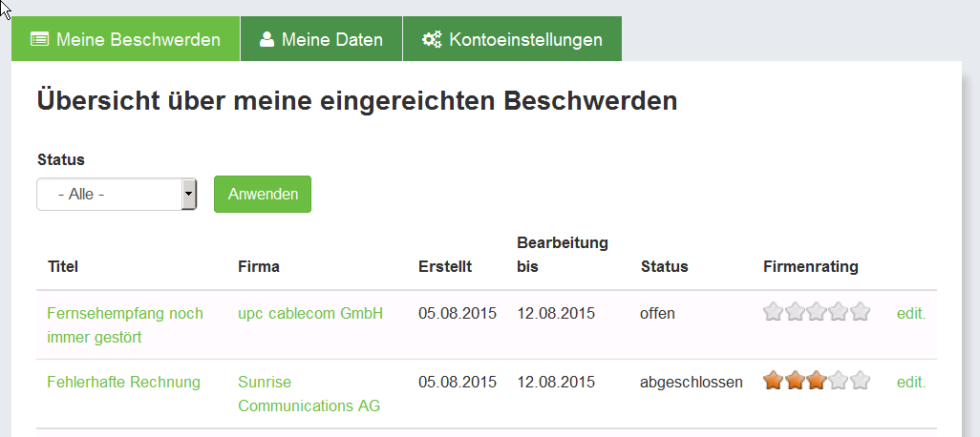Open company link Sunrise Communications AG
Viewport: 980px width, 437px height.
click(309, 394)
